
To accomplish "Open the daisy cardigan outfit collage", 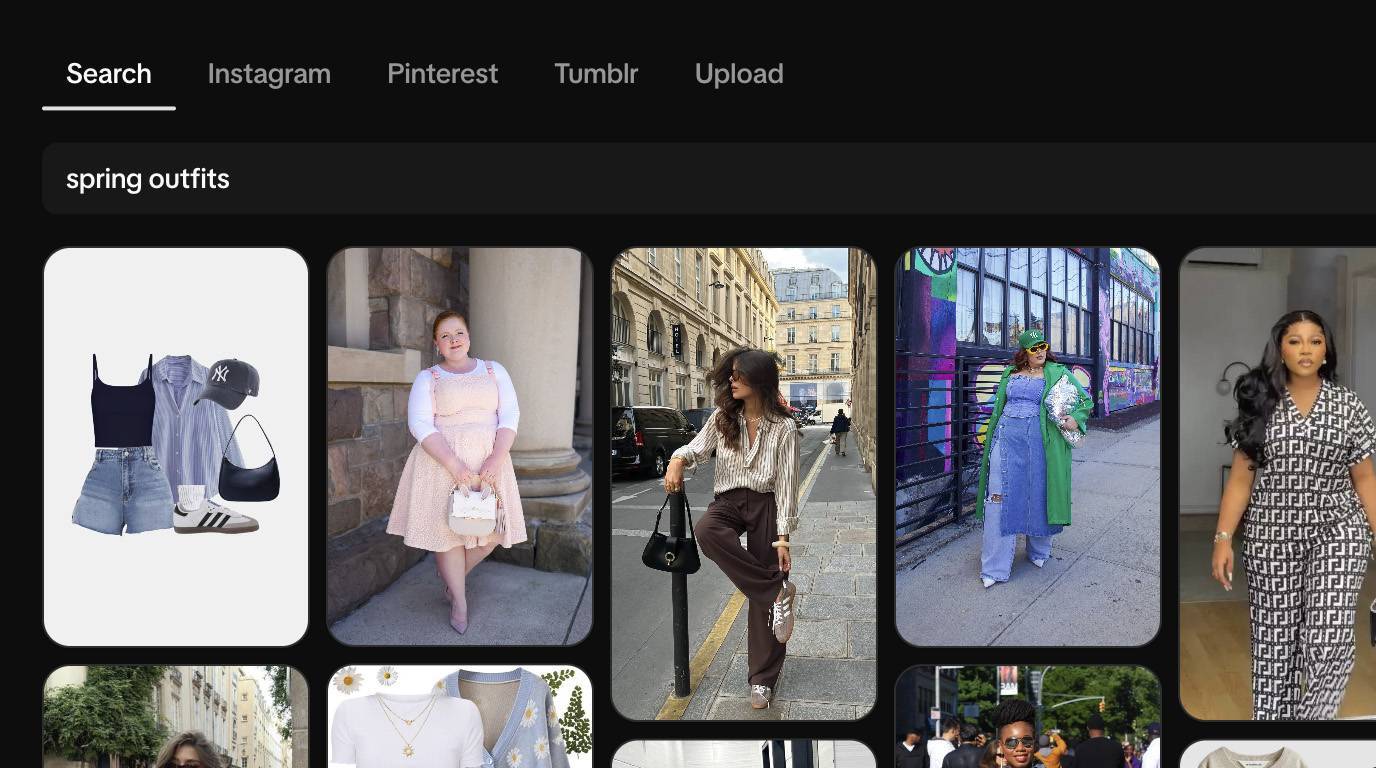I will click(x=460, y=715).
